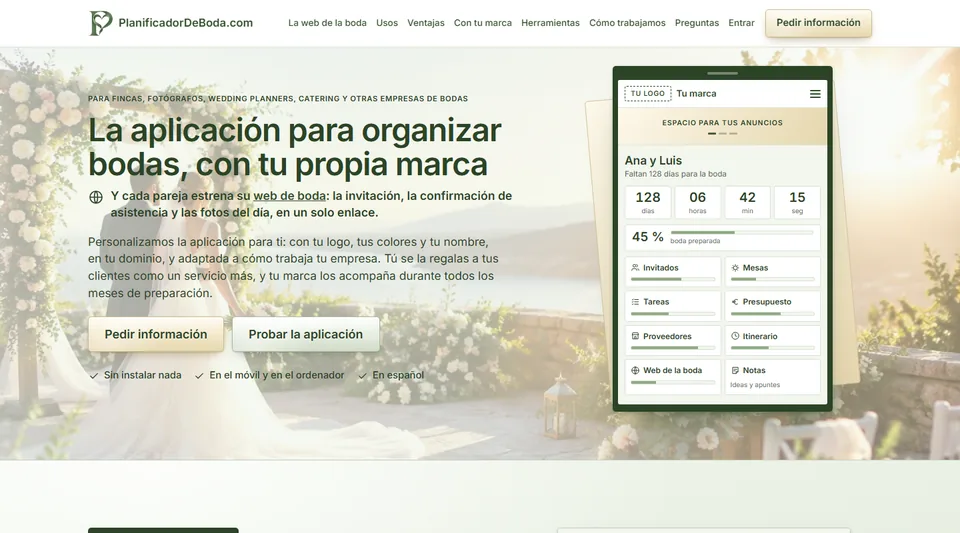This screenshot has width=960, height=533.
Task: Click the checkmark next to En español
Action: [x=362, y=376]
